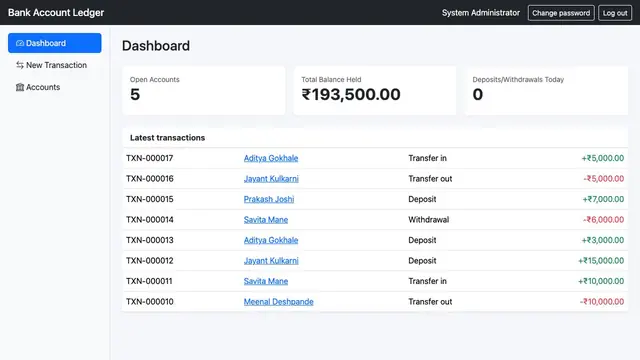Open Aditya Gokhale link in TXN-000017 row
Screen dimensions: 640x360
(271, 158)
